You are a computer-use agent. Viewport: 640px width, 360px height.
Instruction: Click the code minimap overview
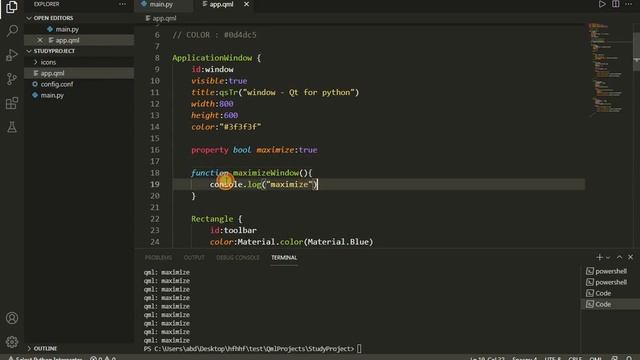tap(608, 69)
